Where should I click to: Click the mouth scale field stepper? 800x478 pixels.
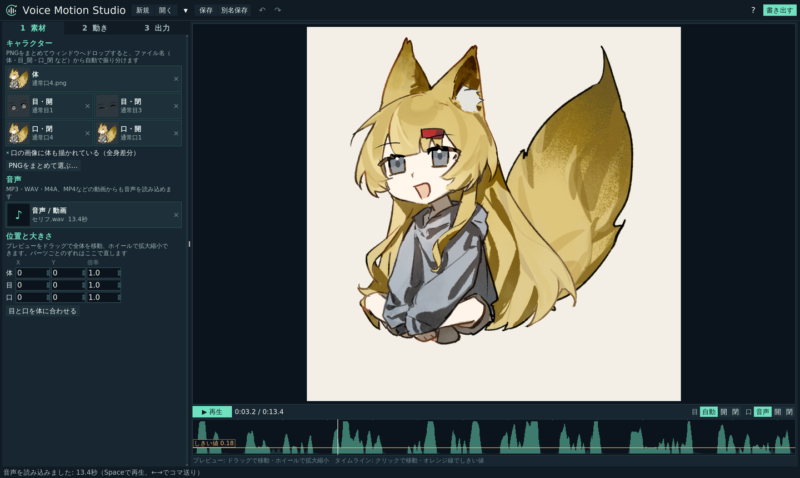(119, 297)
